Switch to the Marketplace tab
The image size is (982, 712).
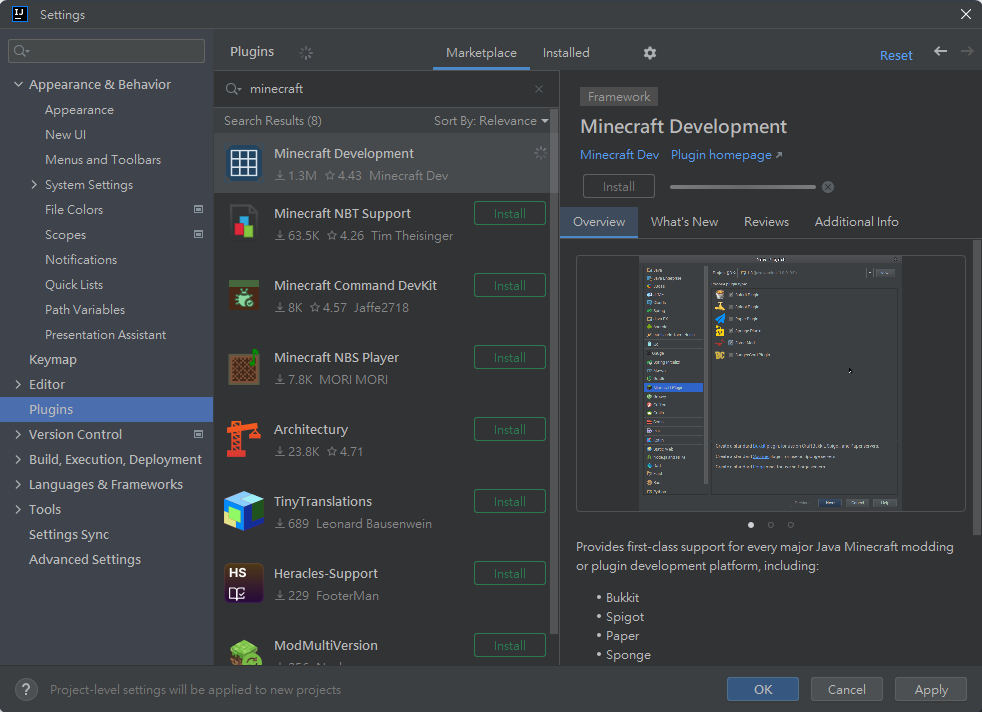[x=481, y=53]
